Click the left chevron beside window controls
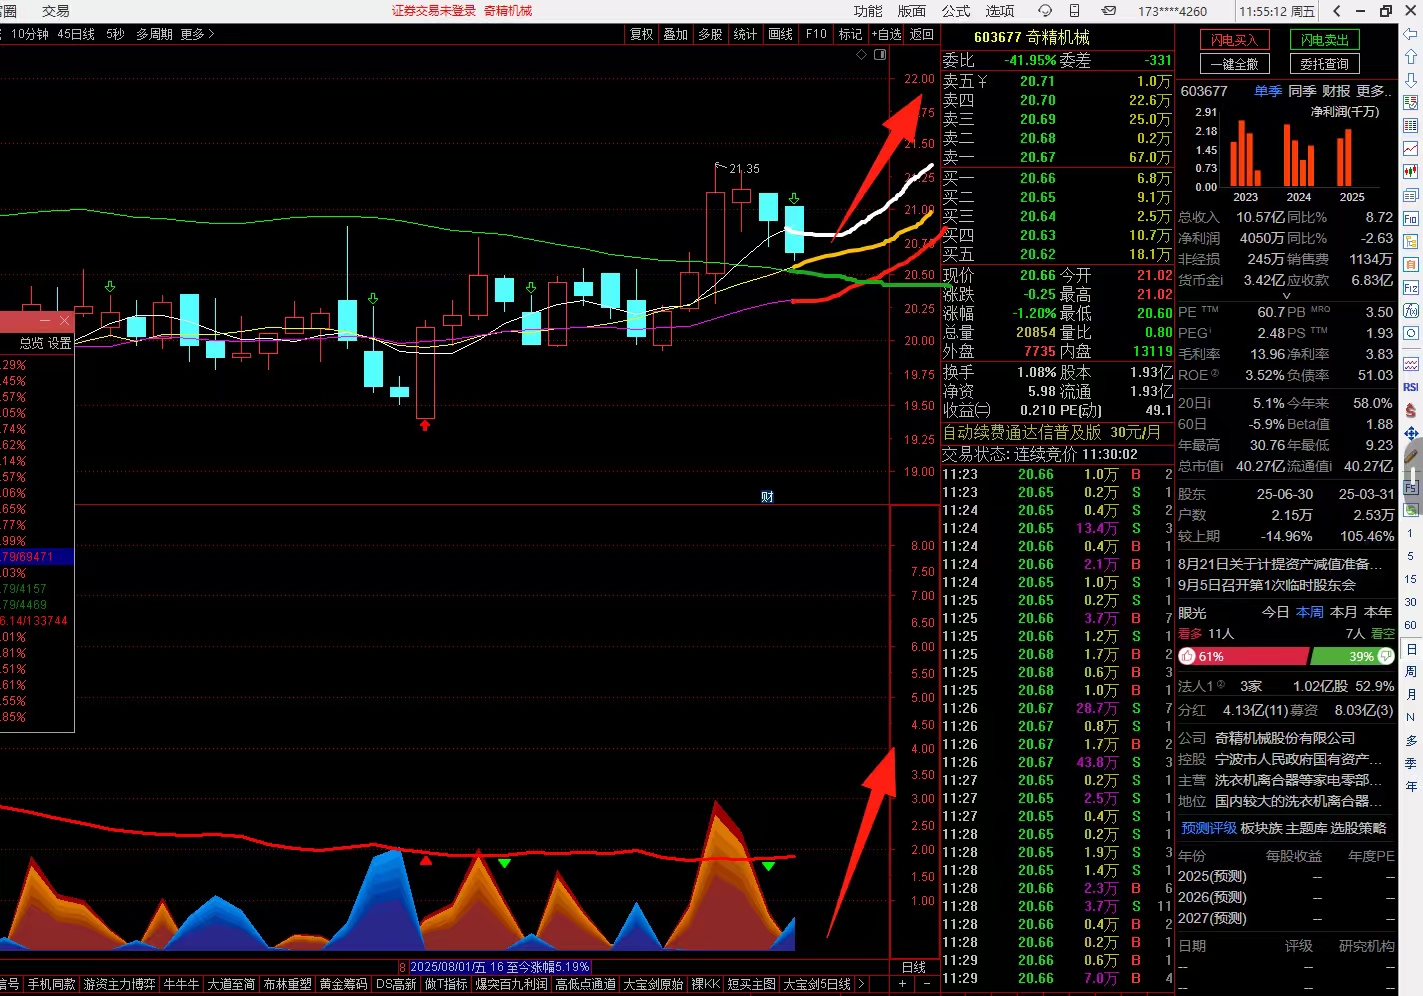 tap(1337, 11)
